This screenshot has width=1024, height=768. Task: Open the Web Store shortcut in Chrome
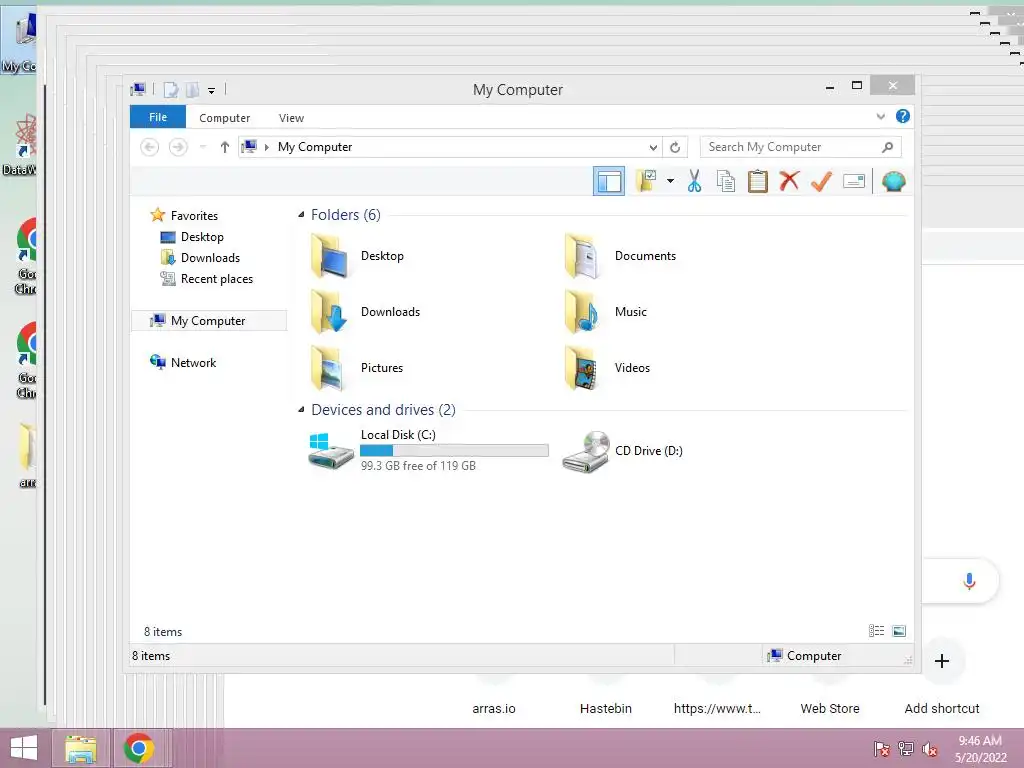(829, 708)
